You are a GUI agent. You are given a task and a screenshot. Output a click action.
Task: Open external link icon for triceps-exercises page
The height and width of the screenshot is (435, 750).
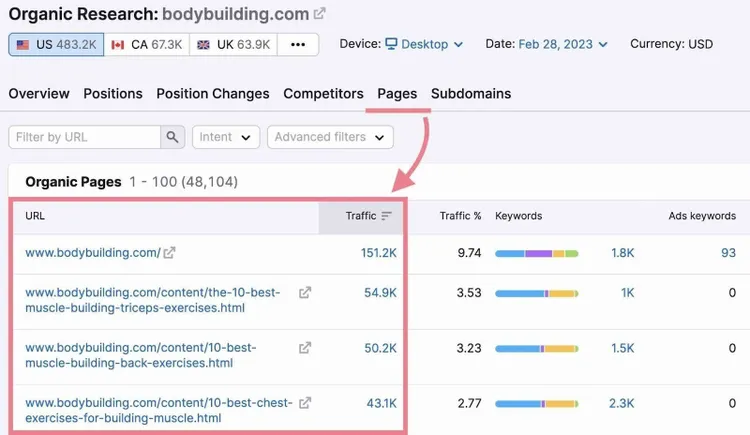pos(305,292)
